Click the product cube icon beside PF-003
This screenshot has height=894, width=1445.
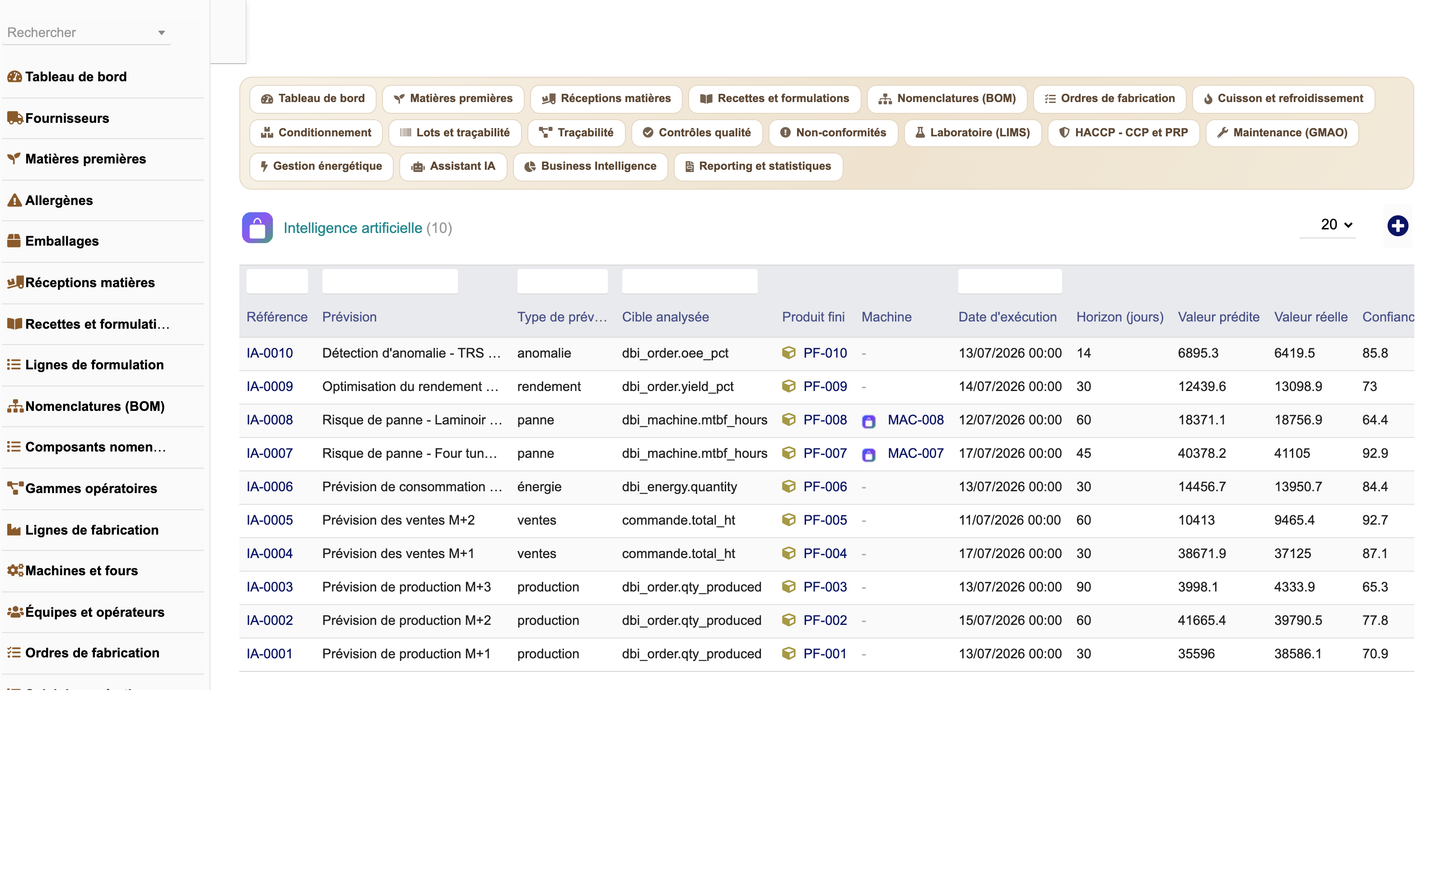pos(789,587)
